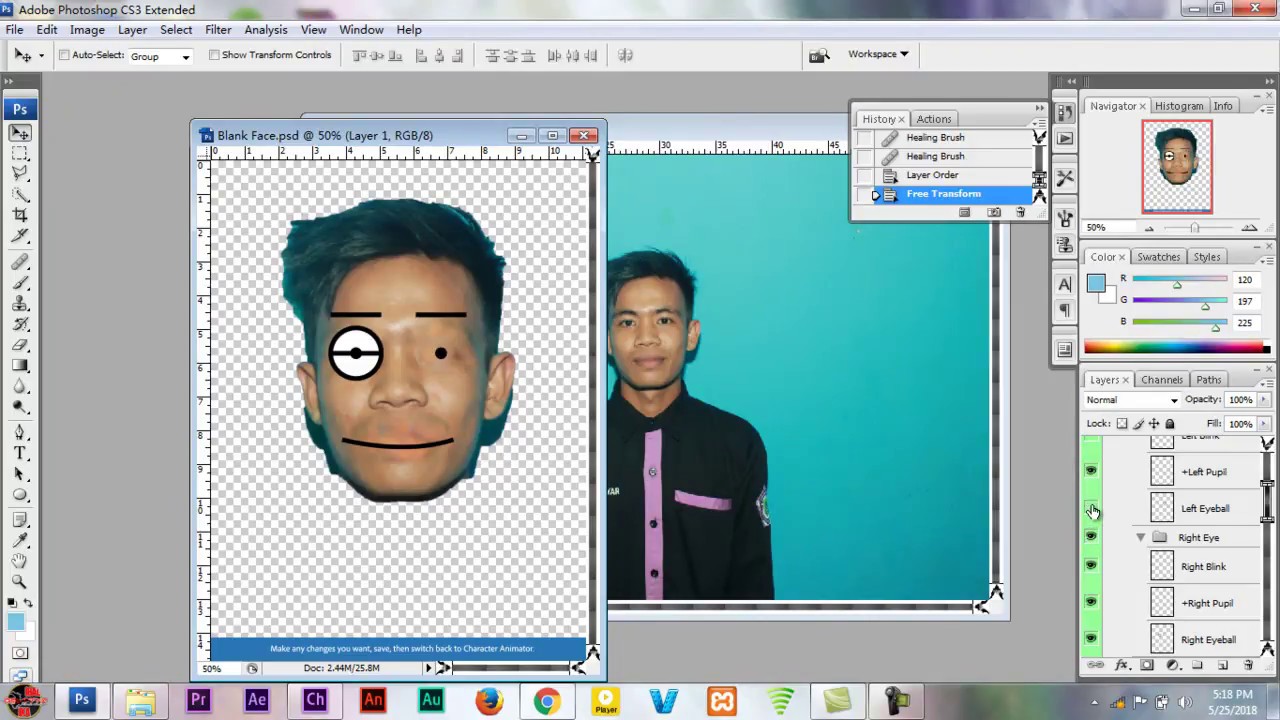Open Adobe Bridge from options bar
The image size is (1280, 720).
point(819,55)
